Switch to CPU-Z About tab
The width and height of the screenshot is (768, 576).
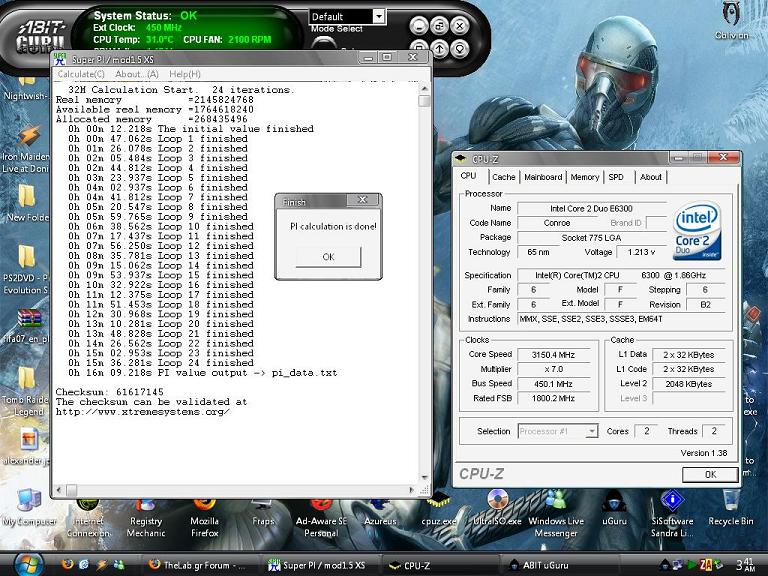click(x=650, y=177)
